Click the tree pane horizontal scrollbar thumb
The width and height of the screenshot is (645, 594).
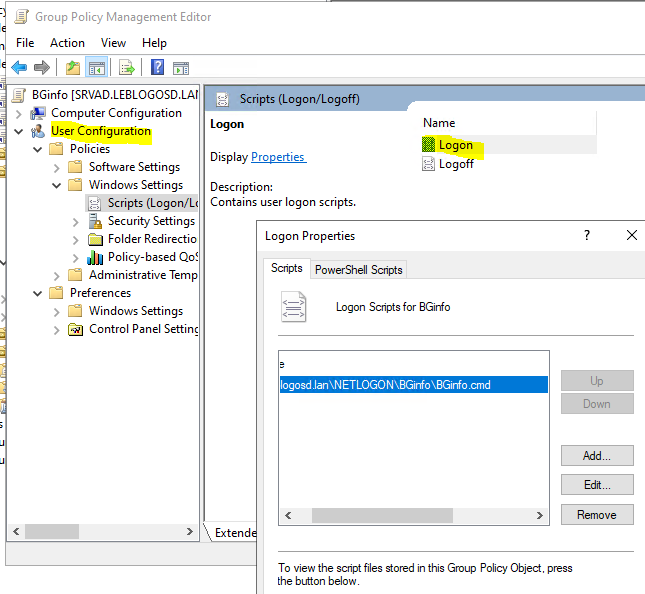52,531
